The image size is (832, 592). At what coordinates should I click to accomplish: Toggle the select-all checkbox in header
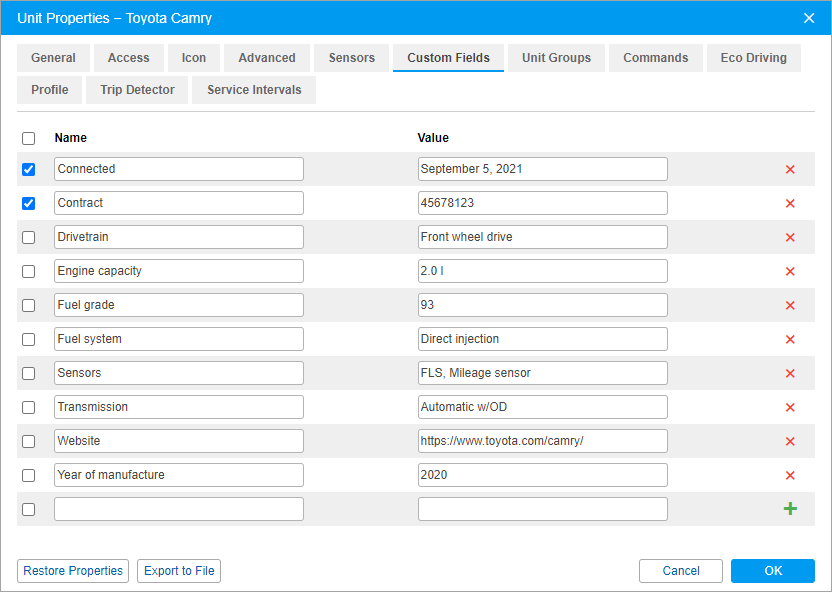point(29,139)
